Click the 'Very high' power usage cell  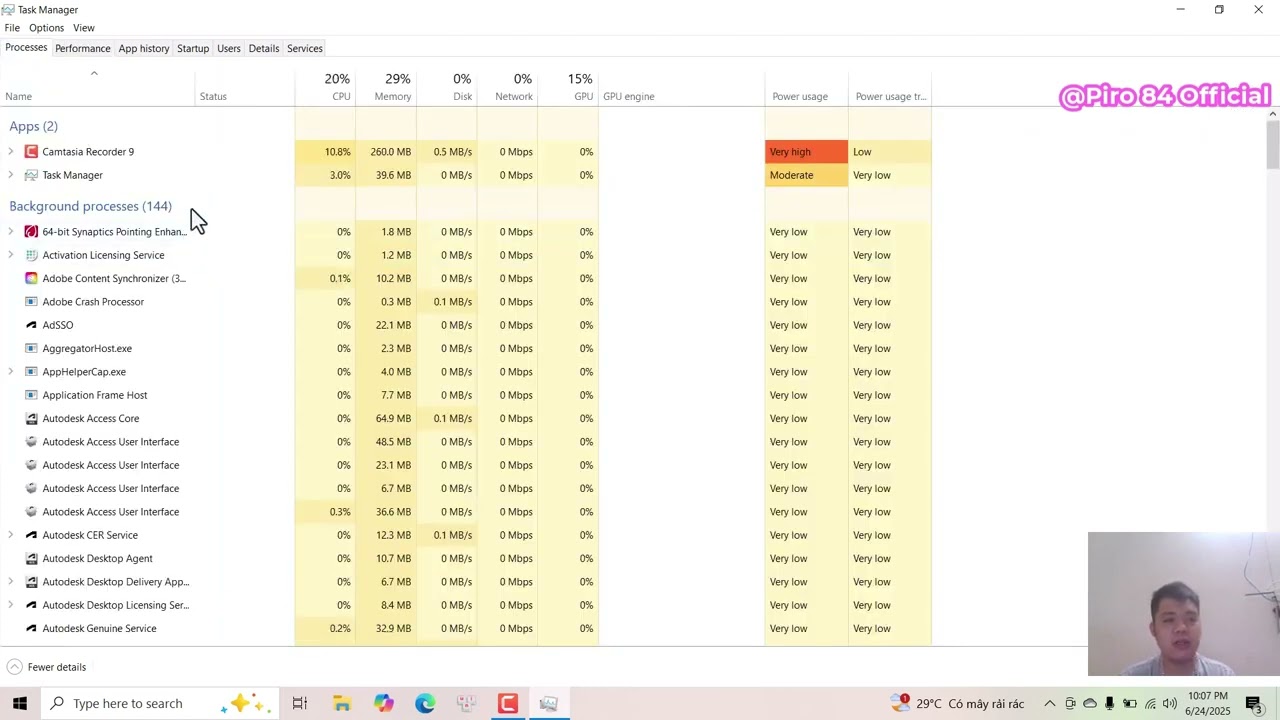click(x=806, y=152)
